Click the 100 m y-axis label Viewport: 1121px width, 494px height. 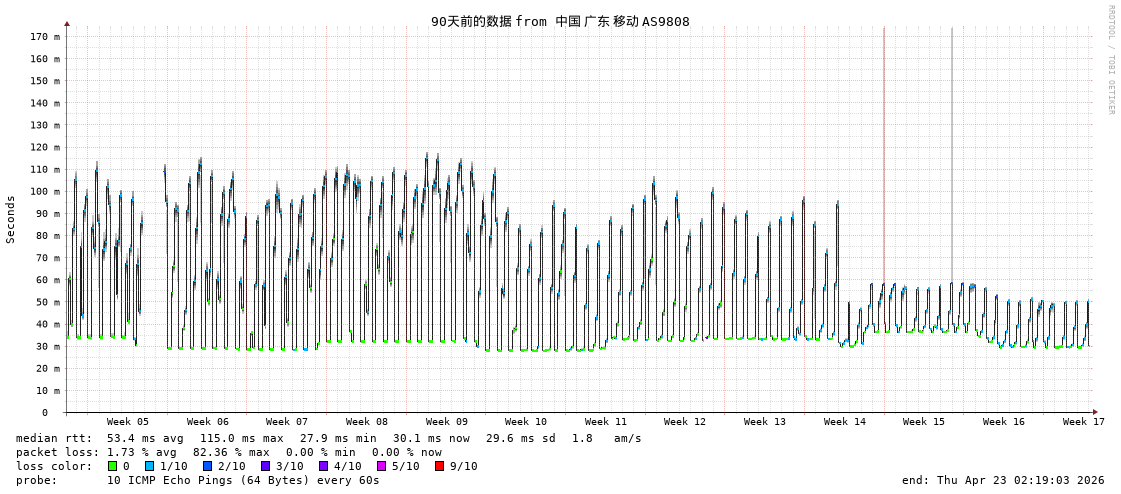(x=44, y=192)
